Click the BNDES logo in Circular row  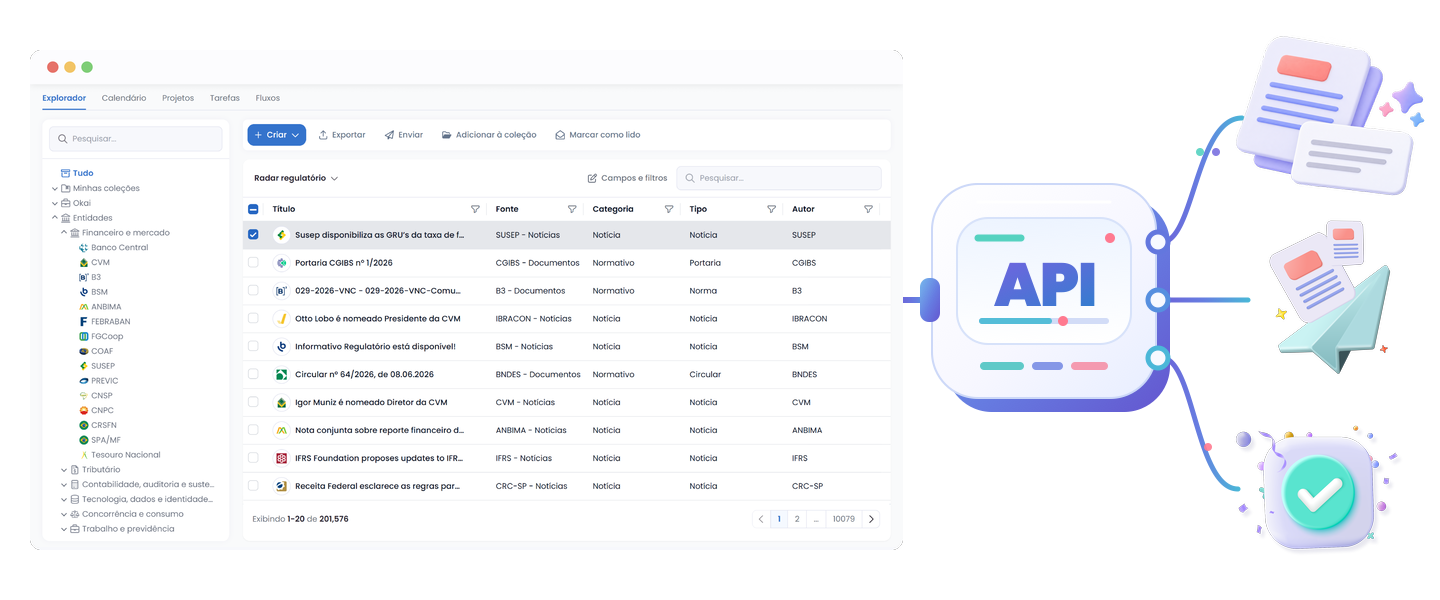[x=281, y=375]
